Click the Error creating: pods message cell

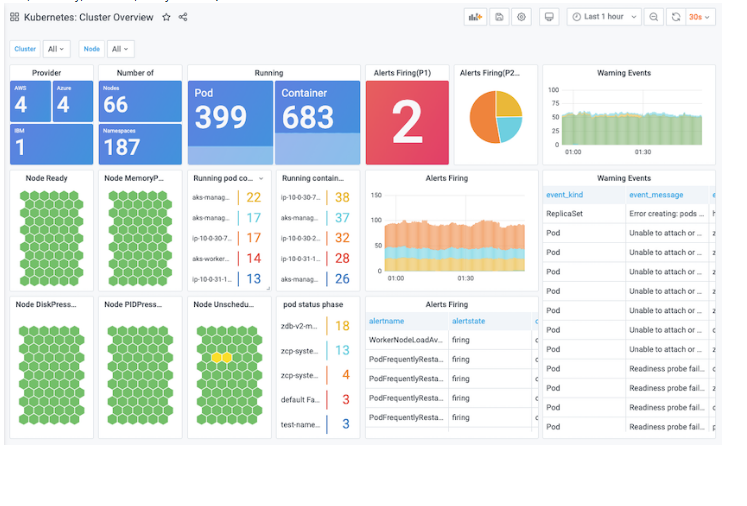667,214
